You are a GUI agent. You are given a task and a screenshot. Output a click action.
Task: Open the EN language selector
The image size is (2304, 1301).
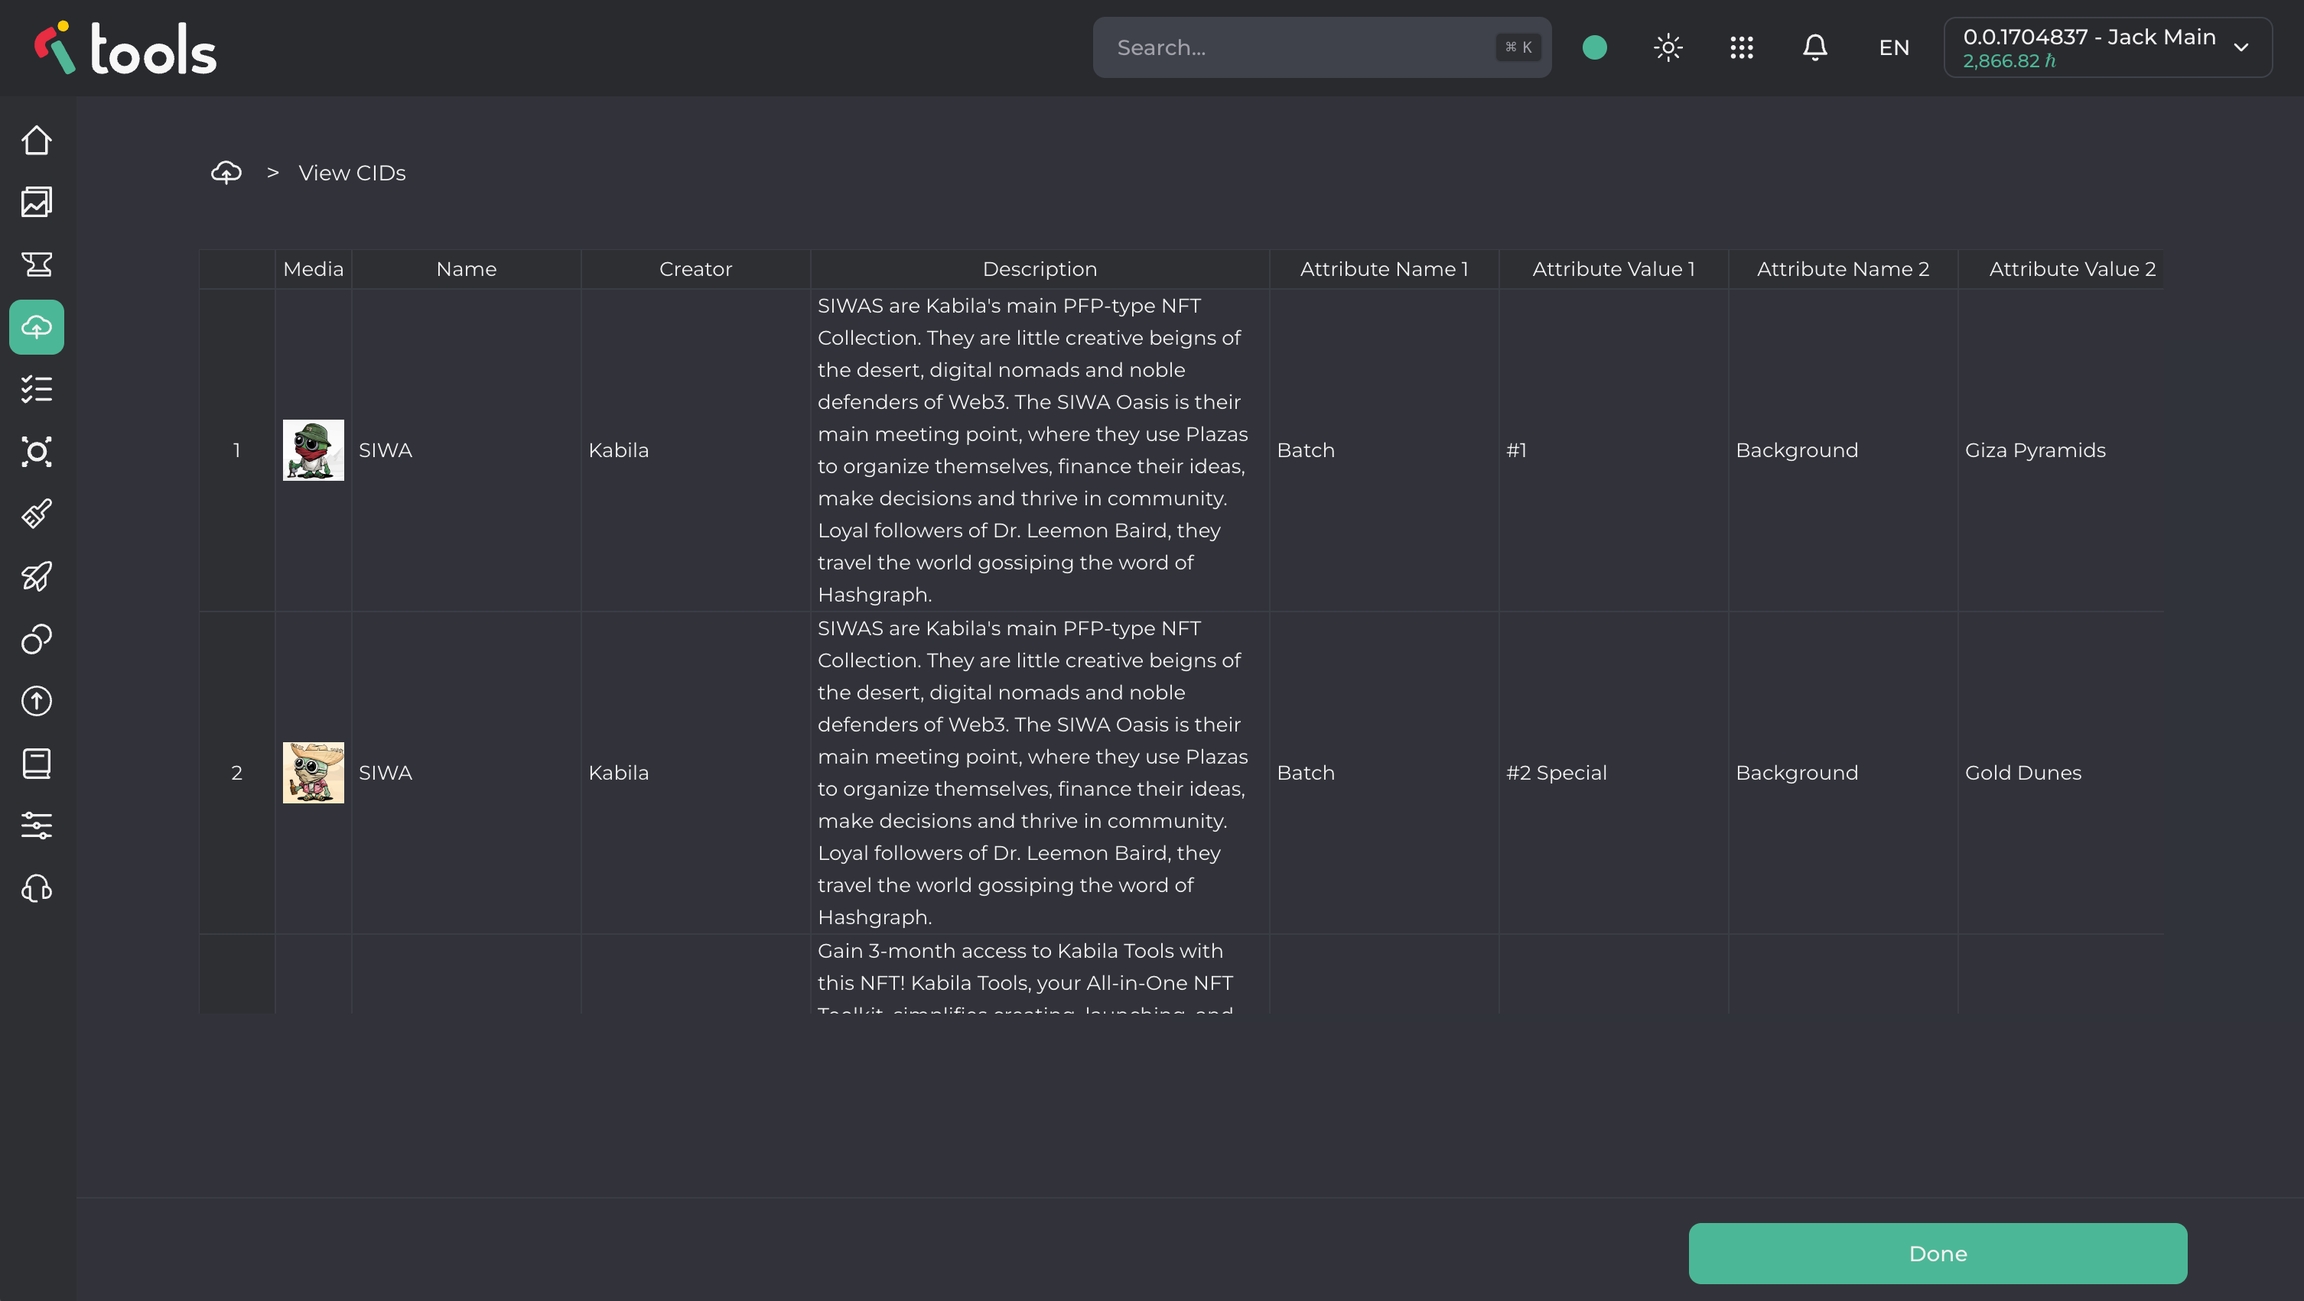coord(1893,47)
